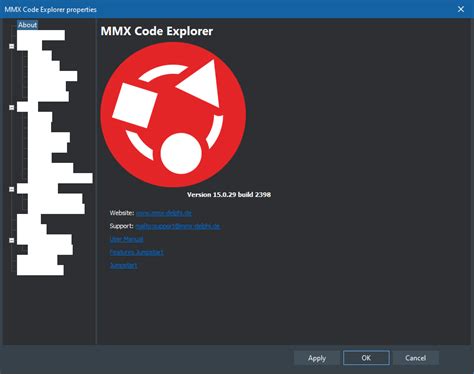Image resolution: width=474 pixels, height=374 pixels.
Task: Open the website link next to Website label
Action: 164,213
